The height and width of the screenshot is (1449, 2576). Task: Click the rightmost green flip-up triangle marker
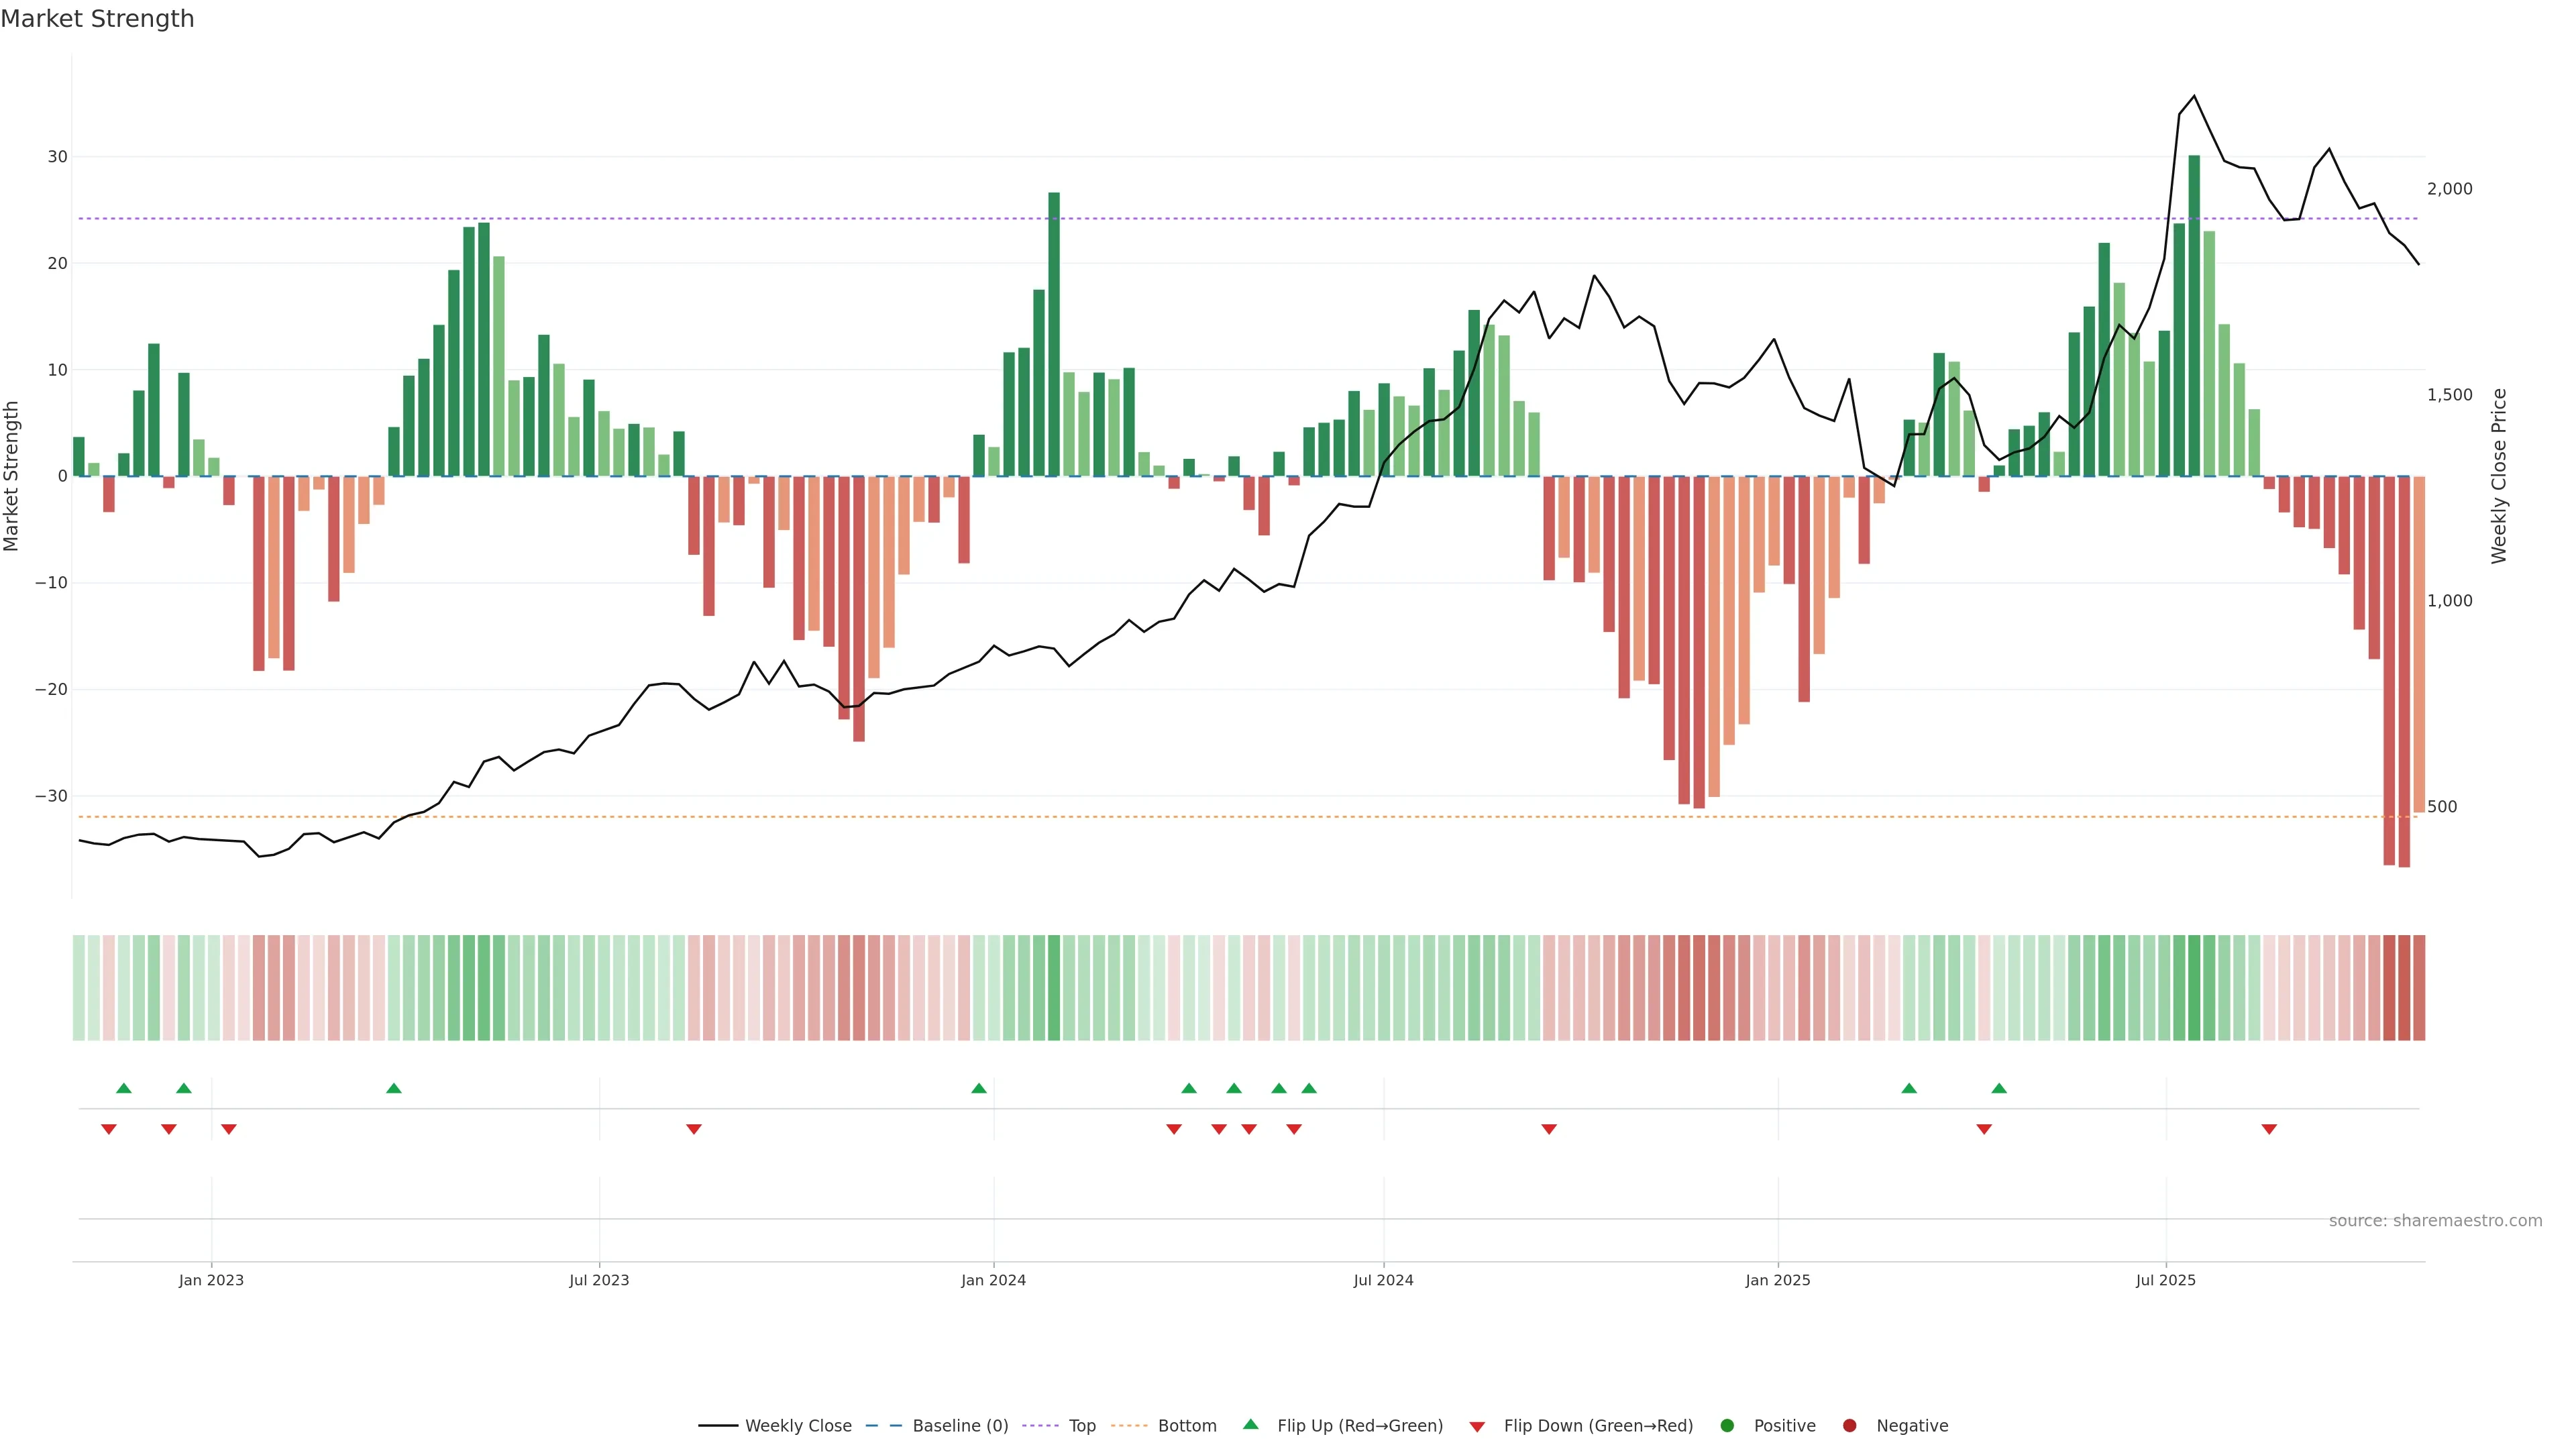tap(1999, 1088)
